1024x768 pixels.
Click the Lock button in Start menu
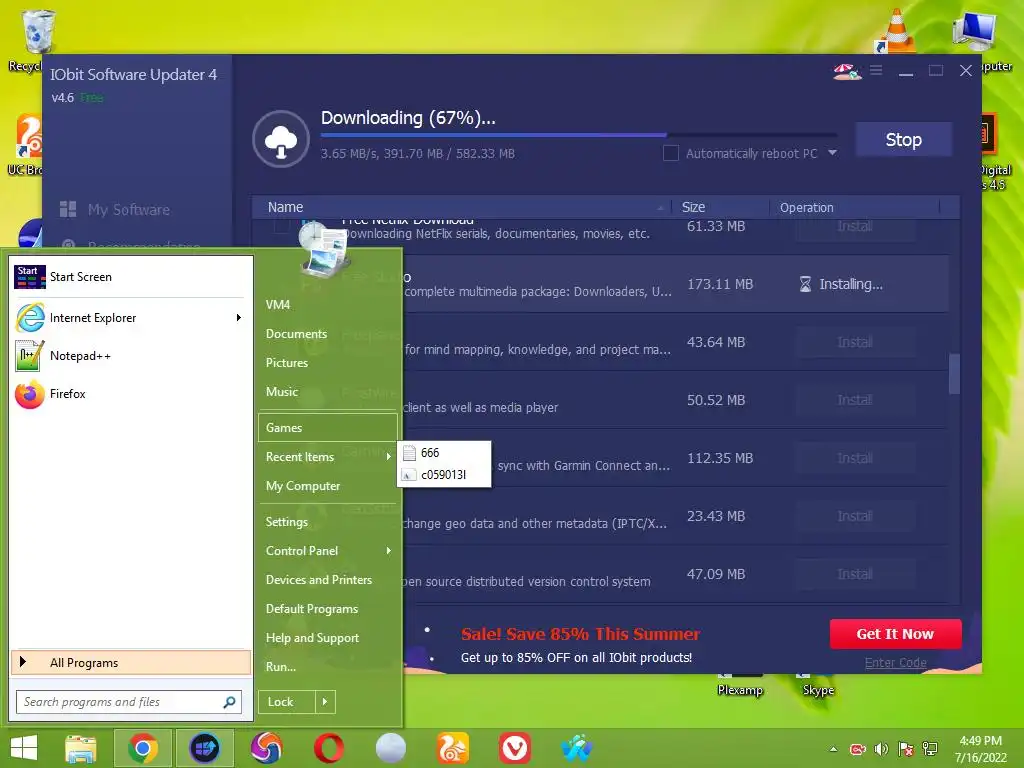tap(287, 702)
